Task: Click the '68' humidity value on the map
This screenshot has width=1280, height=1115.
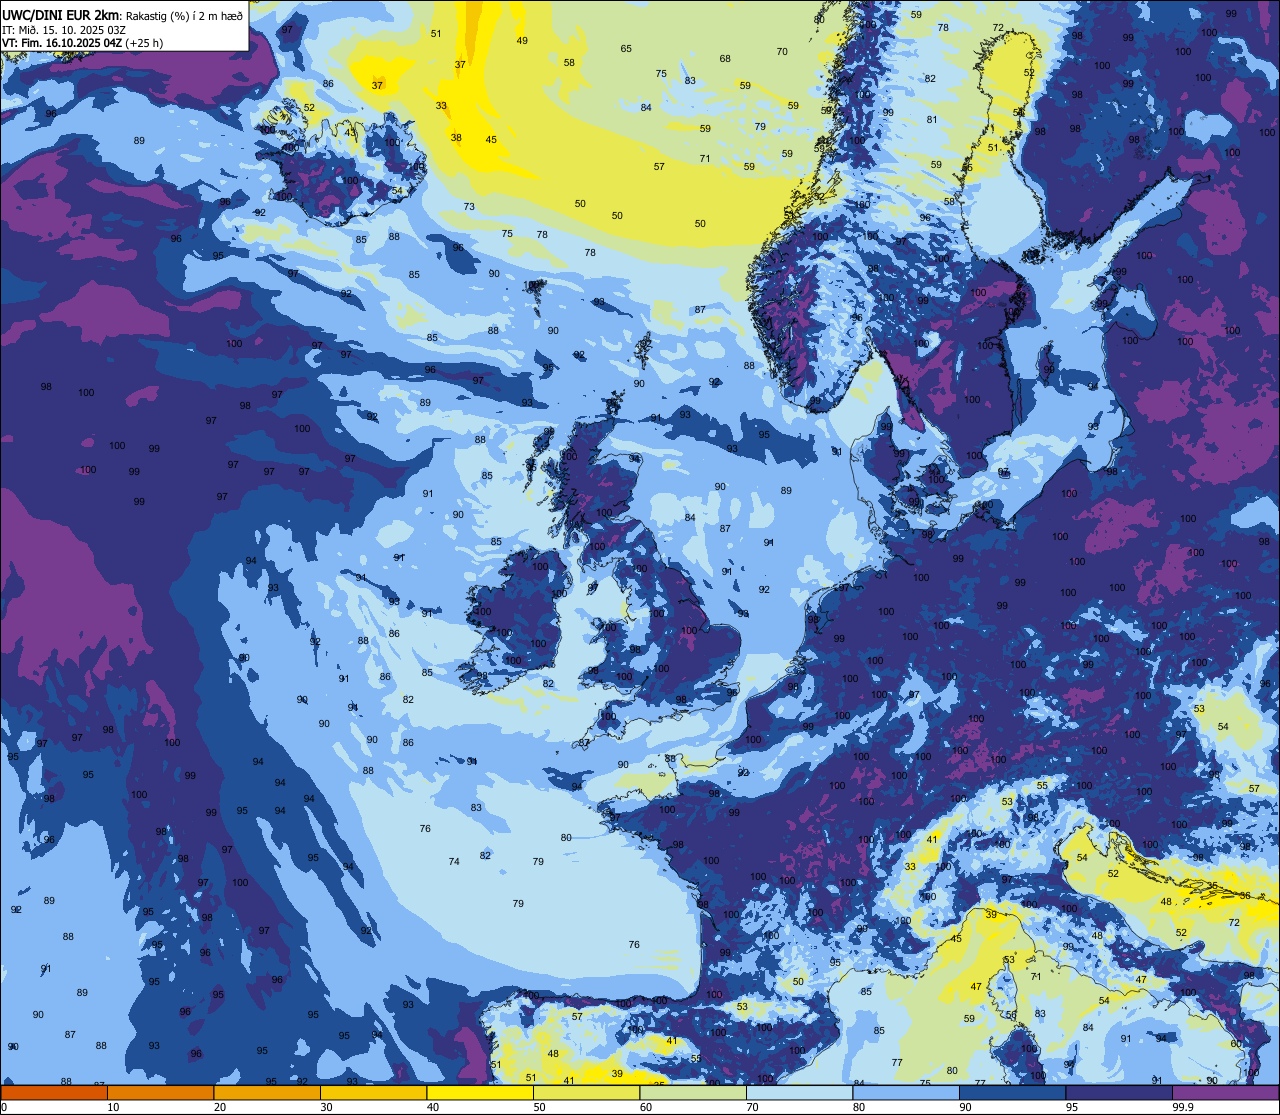Action: click(725, 59)
